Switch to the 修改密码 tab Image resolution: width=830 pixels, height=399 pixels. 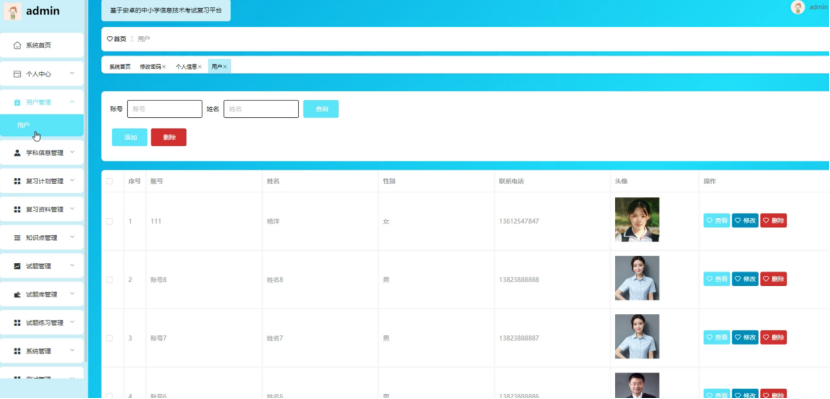pos(150,67)
